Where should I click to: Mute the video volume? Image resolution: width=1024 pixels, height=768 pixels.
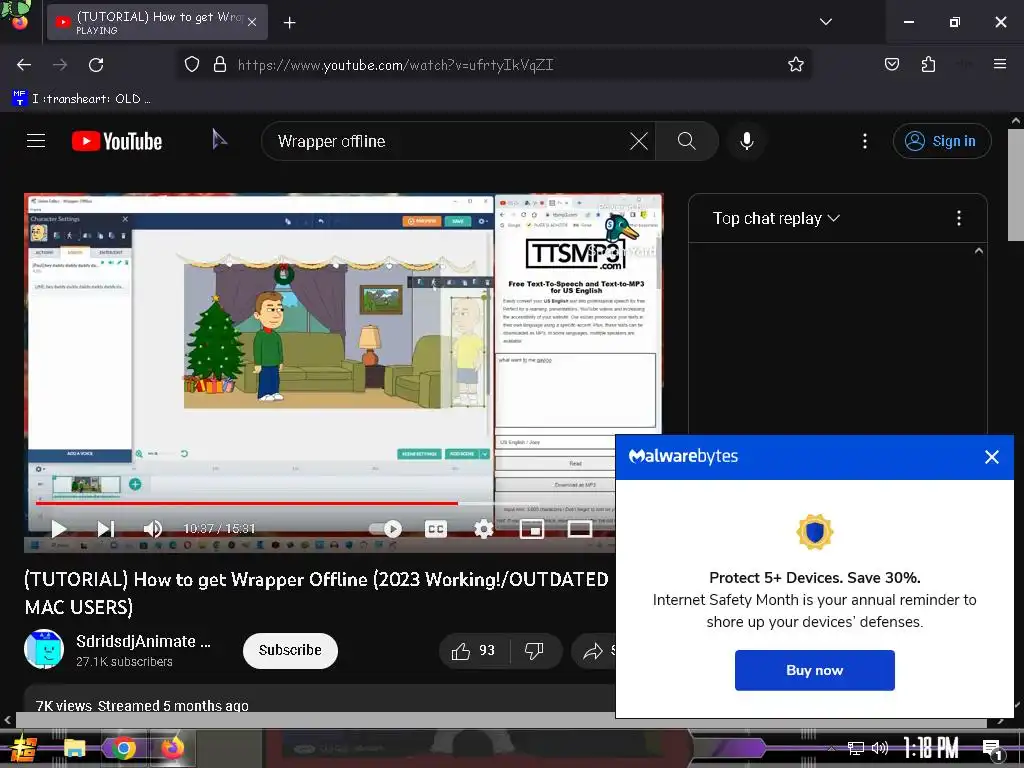[x=152, y=529]
